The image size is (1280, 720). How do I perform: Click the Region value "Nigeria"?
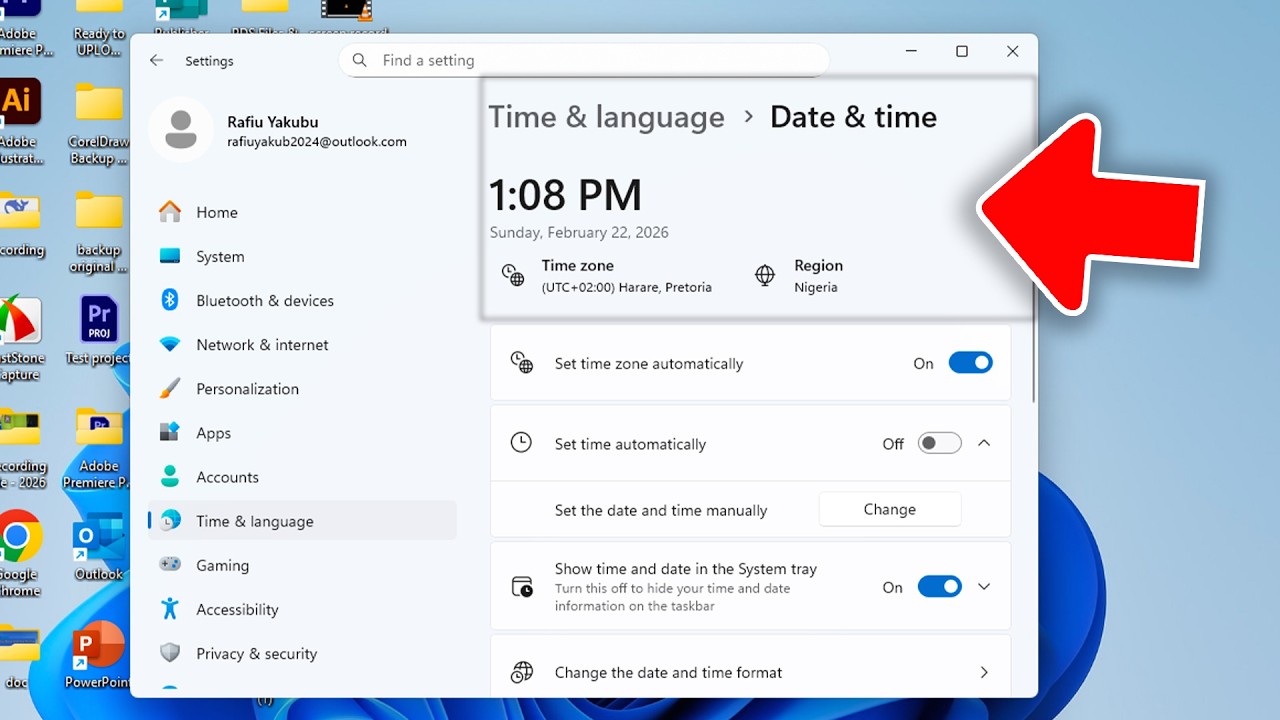(x=816, y=287)
